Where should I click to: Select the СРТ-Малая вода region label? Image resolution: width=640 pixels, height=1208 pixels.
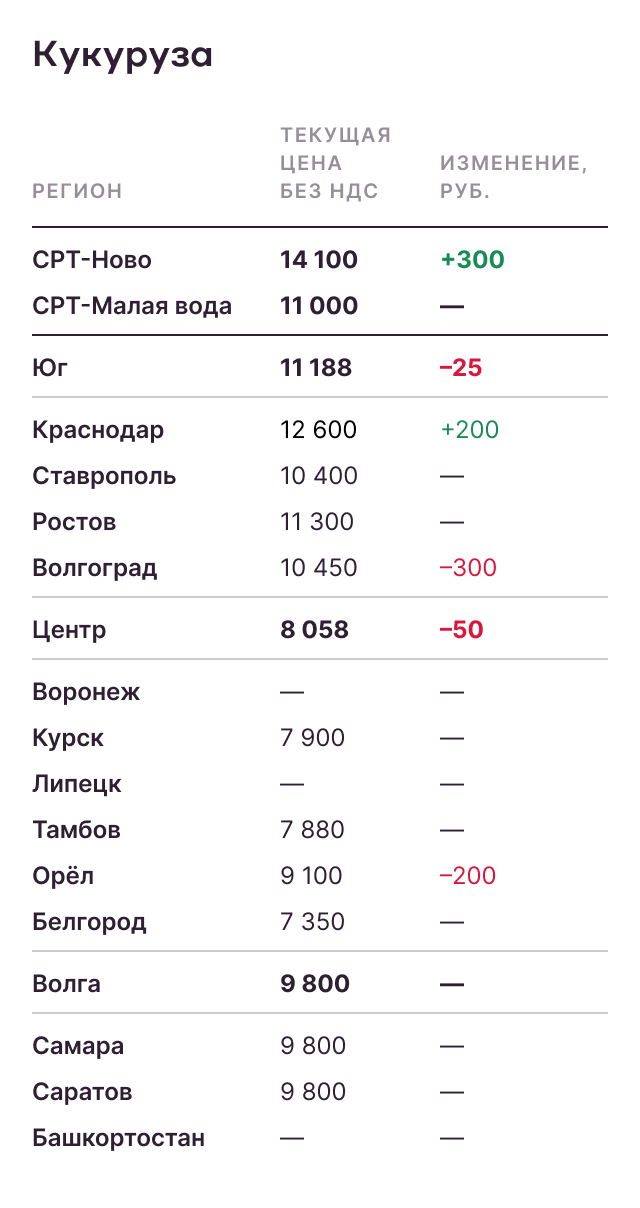point(132,306)
